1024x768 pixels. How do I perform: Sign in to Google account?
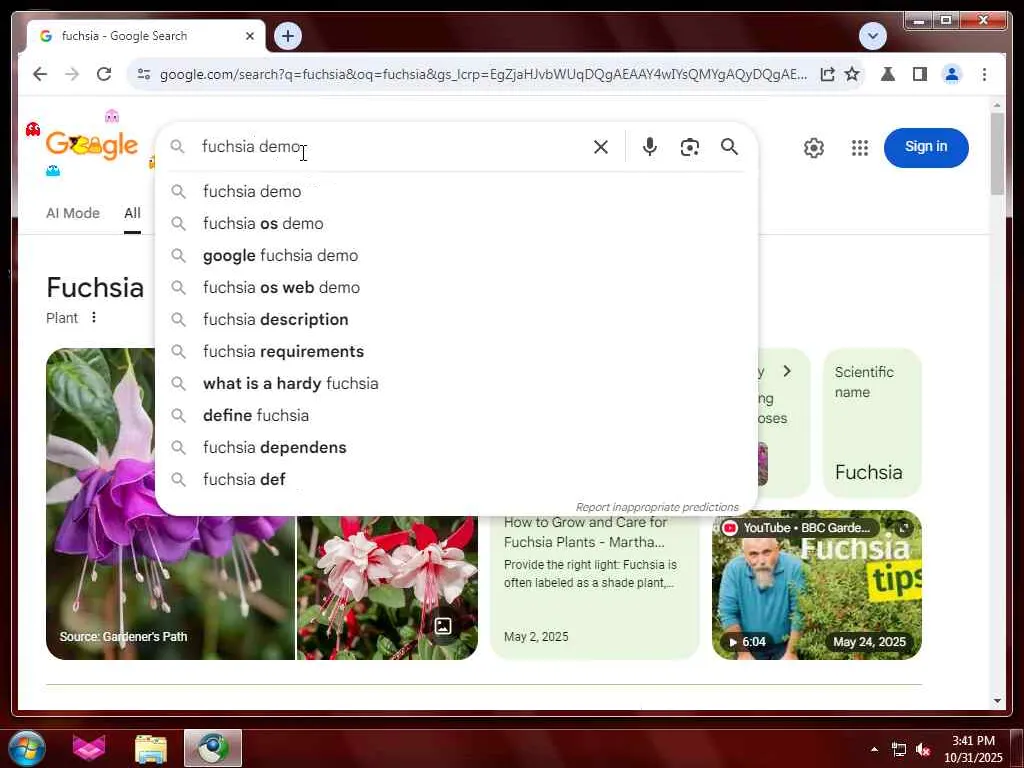926,148
